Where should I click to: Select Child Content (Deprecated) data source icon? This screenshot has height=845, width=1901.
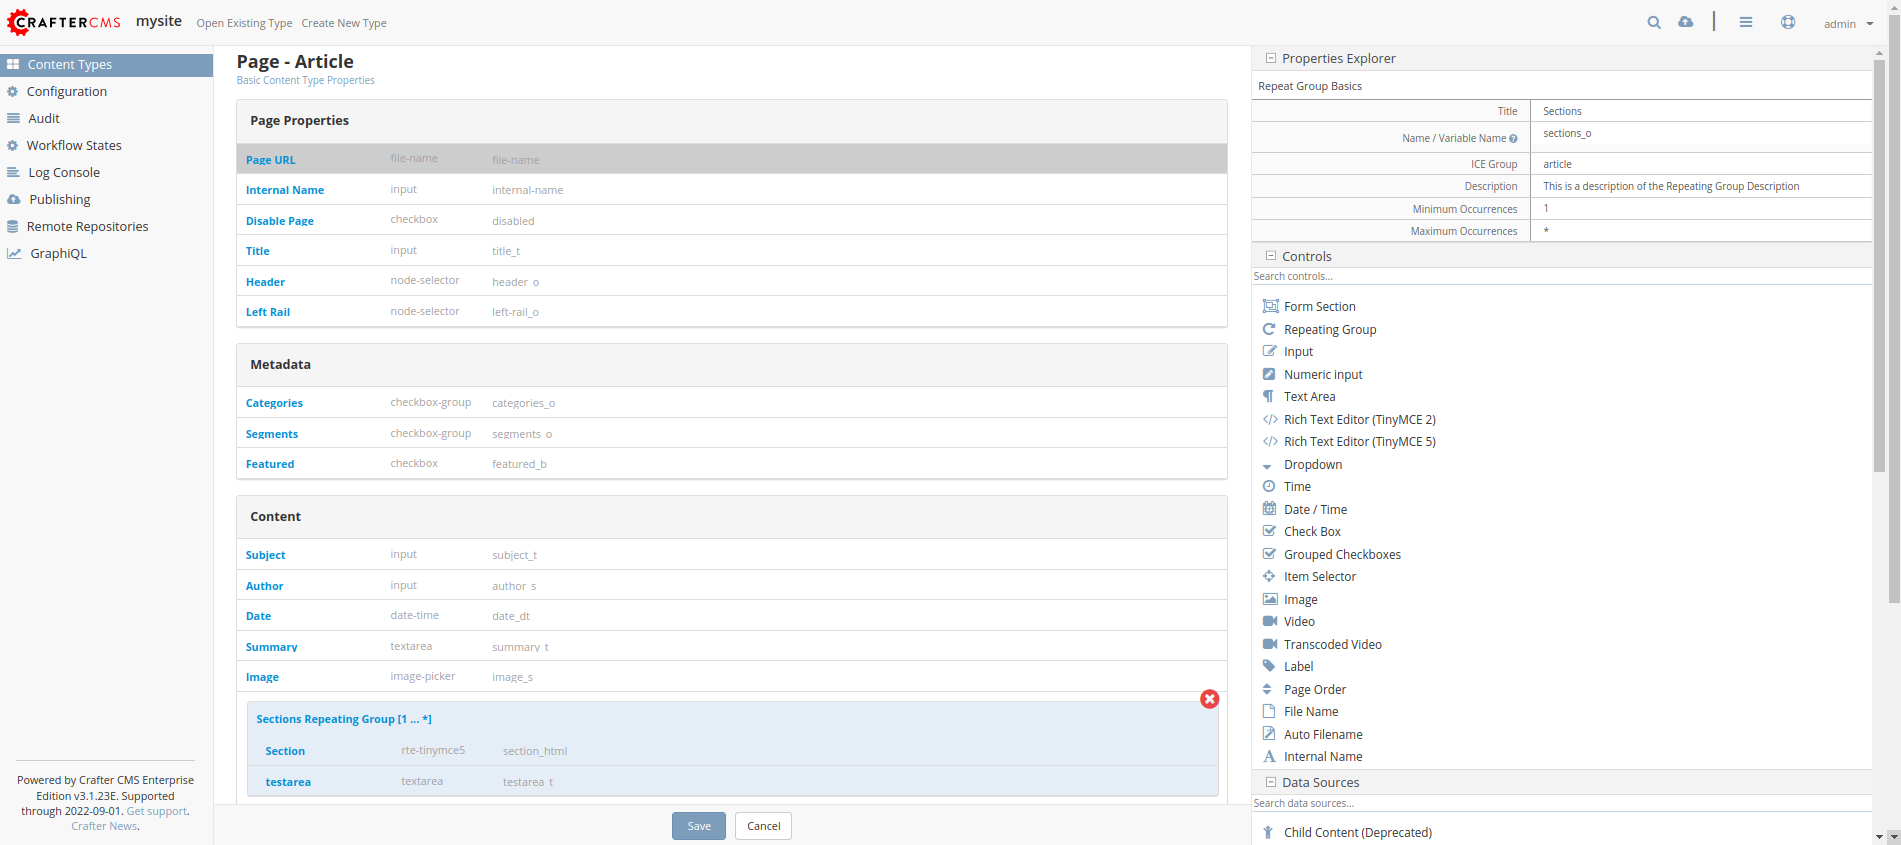[1268, 832]
